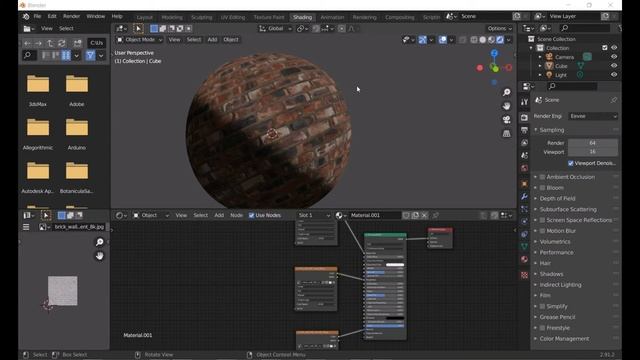Hide Cube with its eye icon
Screen dimensions: 640x360
pos(614,66)
